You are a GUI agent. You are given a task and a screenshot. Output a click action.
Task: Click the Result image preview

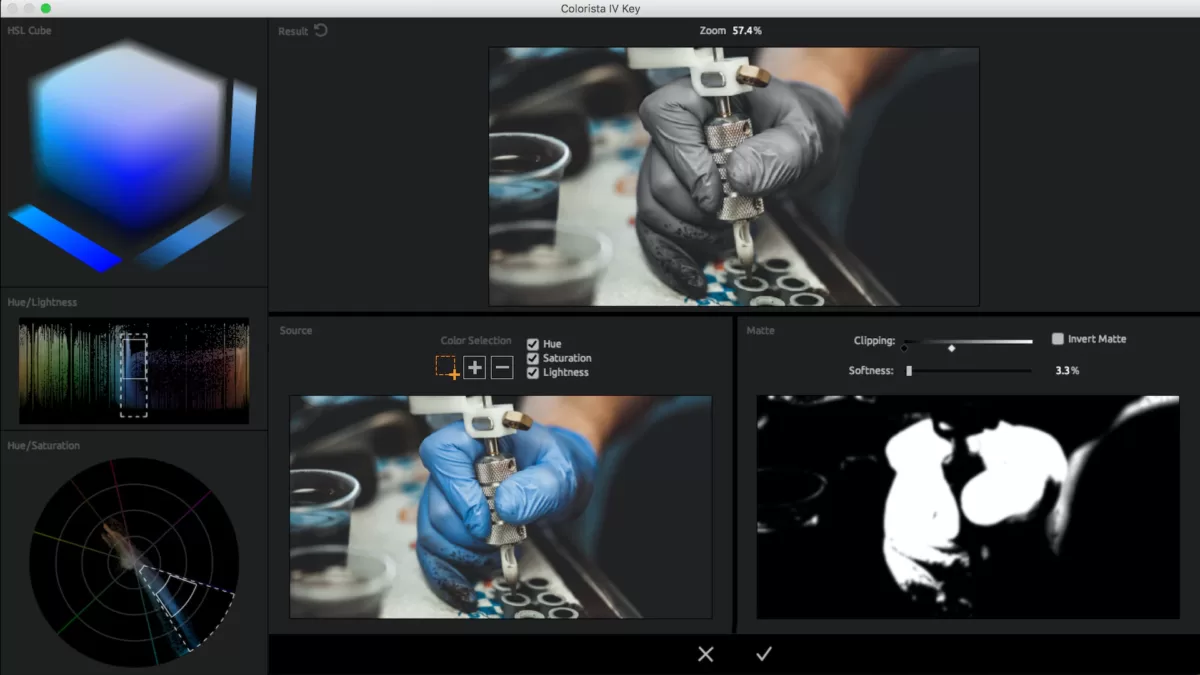point(734,176)
